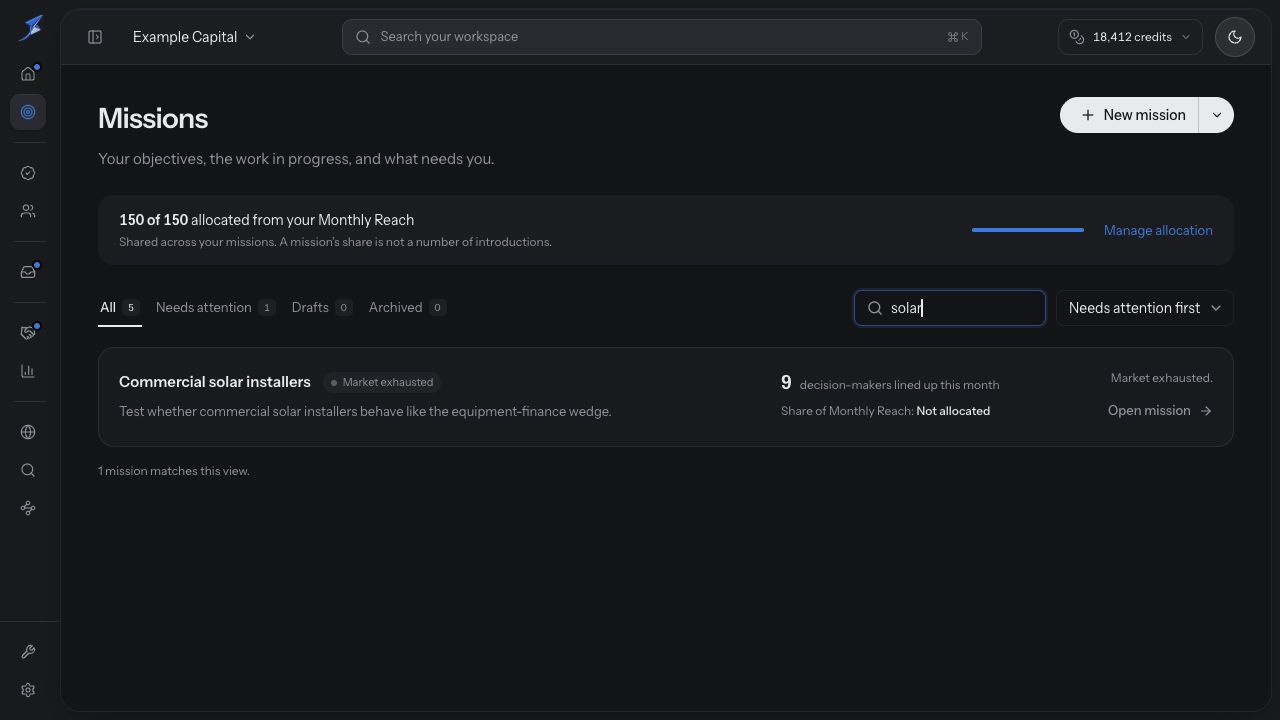The image size is (1280, 720).
Task: Switch to the All tab
Action: point(120,308)
